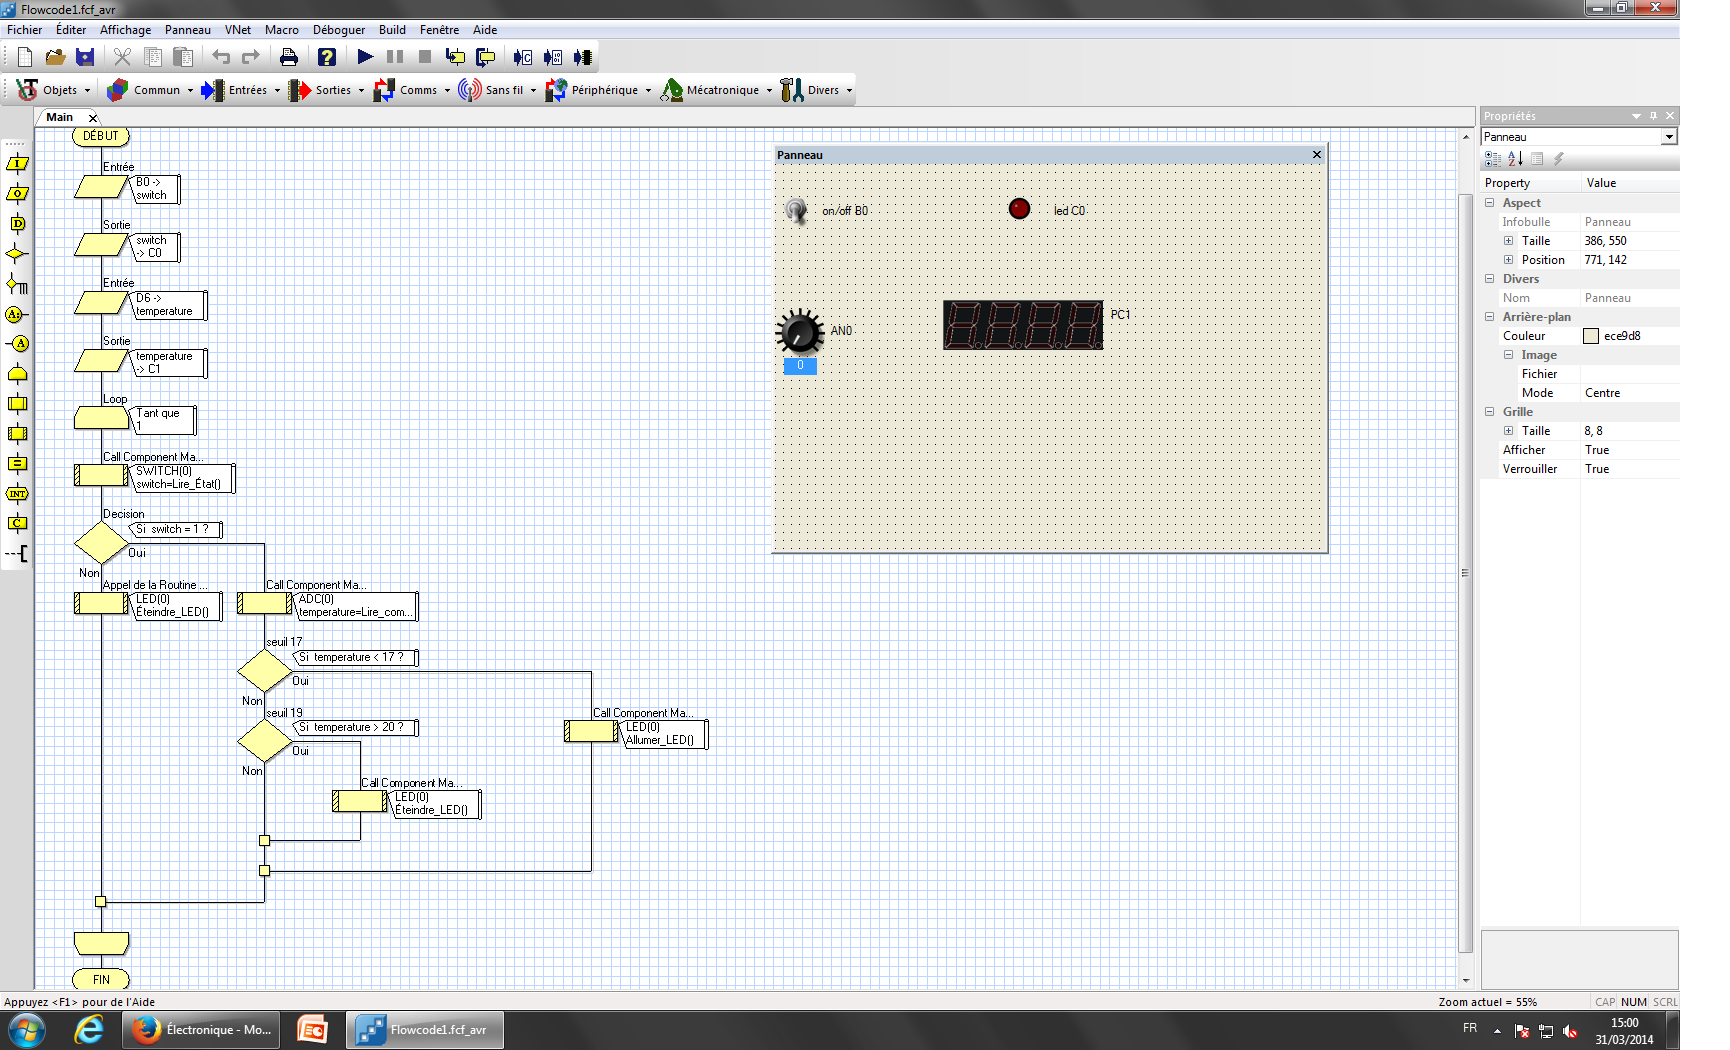Select the C Code icon in sidebar

tap(17, 523)
